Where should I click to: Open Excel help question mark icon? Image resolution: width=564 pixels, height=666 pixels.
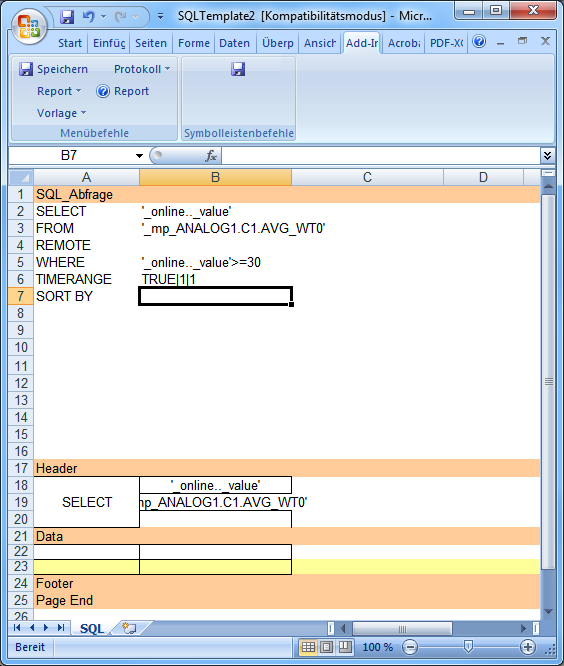pos(479,42)
